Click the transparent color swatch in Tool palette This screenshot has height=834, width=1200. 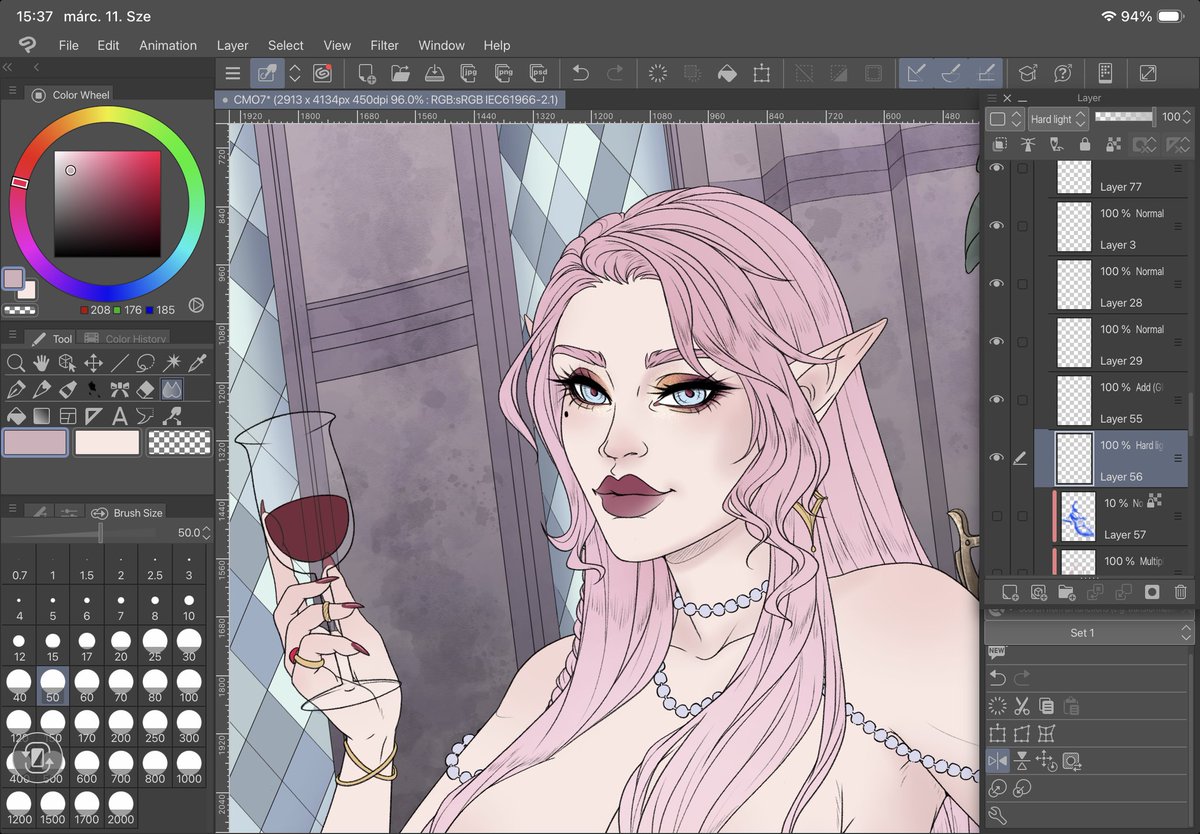(x=180, y=442)
